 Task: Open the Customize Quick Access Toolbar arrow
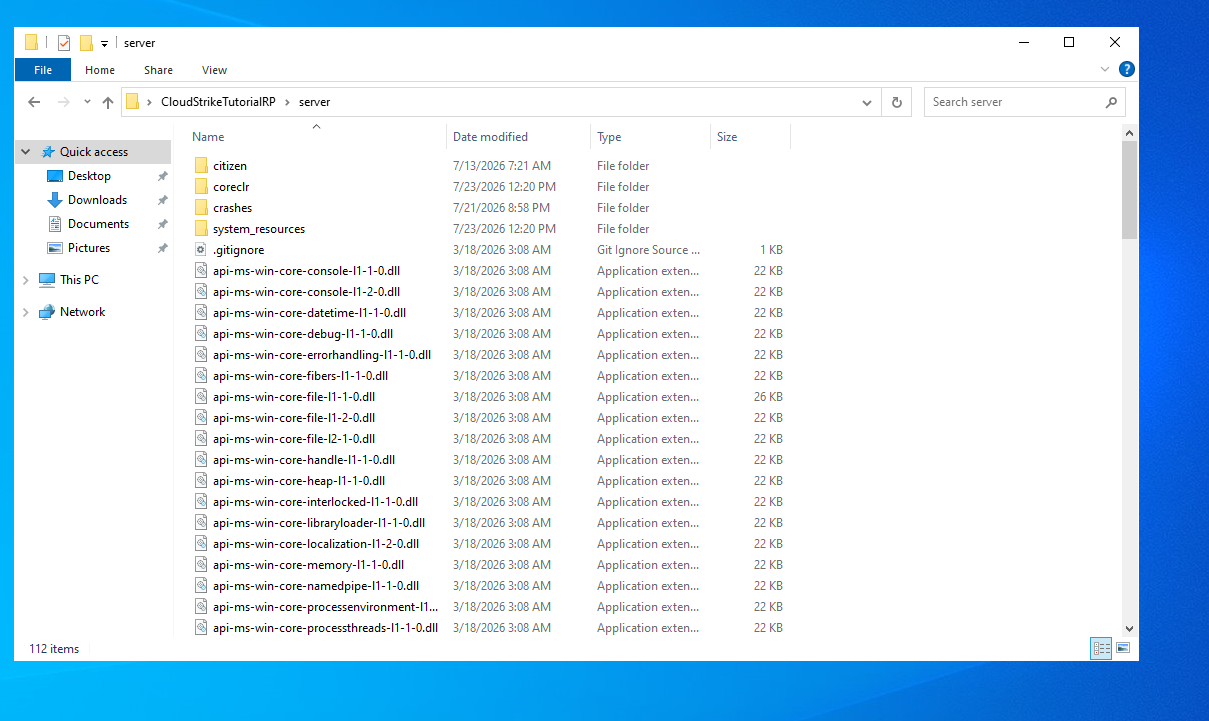pos(104,44)
